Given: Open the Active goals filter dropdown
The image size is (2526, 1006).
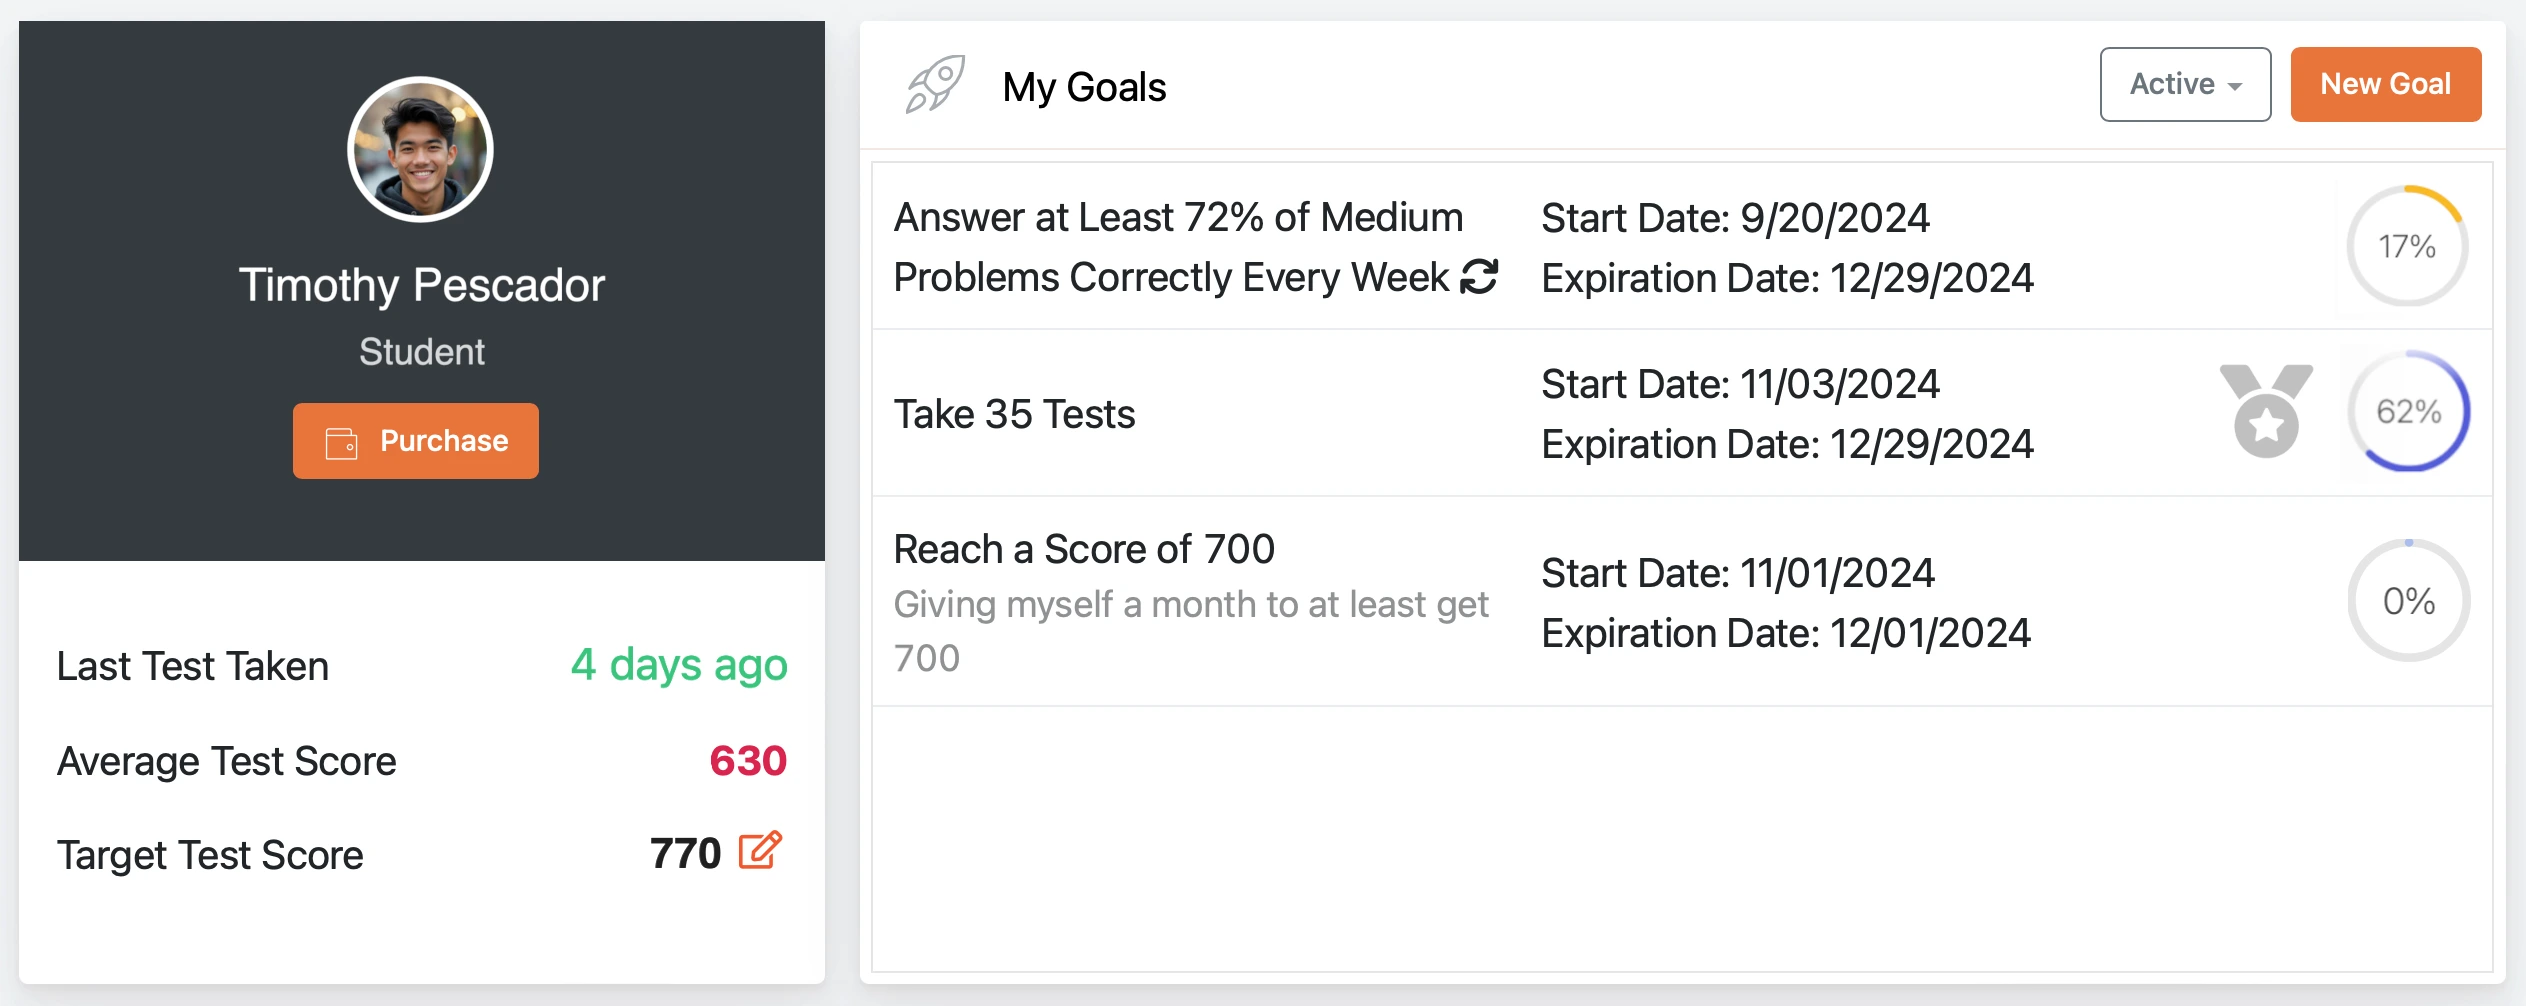Looking at the screenshot, I should (2185, 84).
